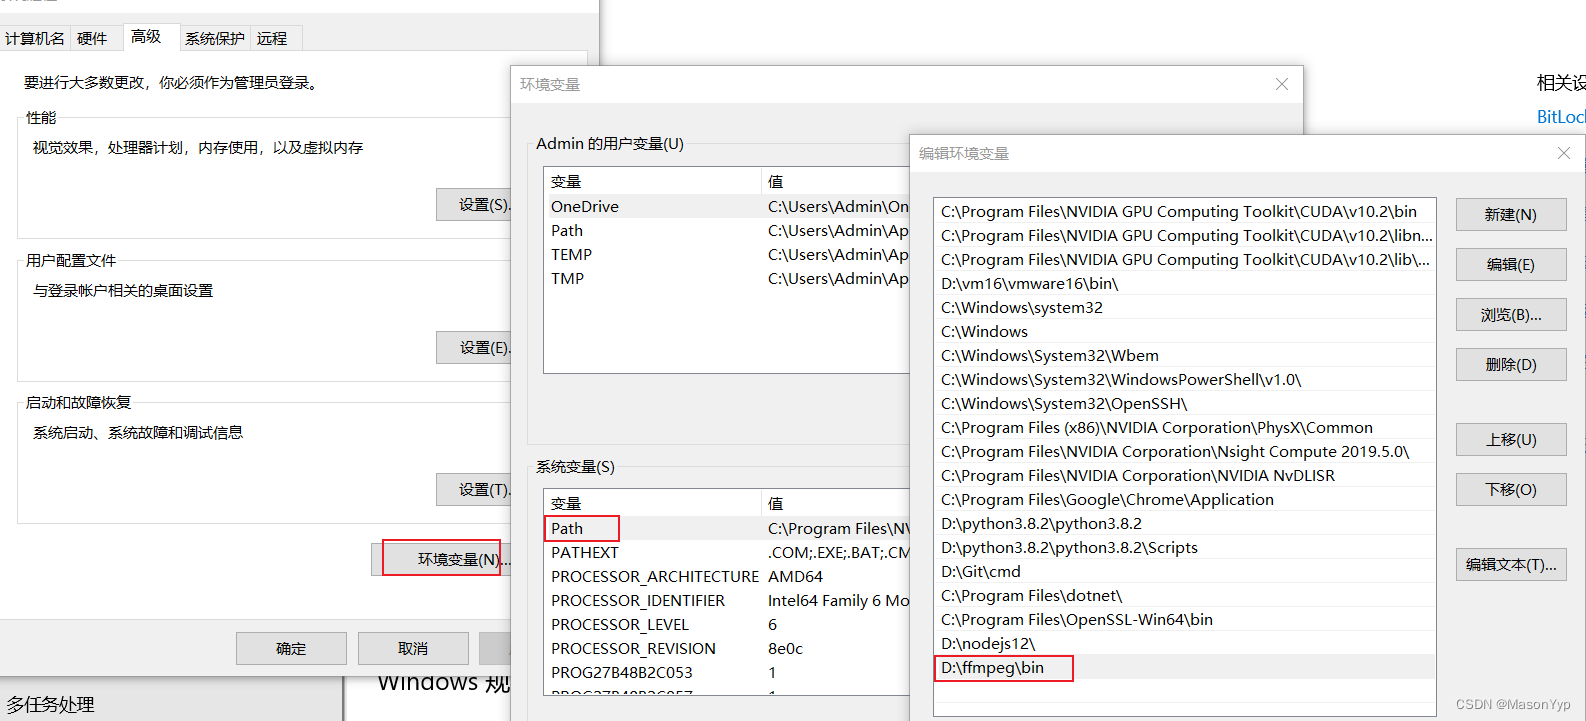Image resolution: width=1586 pixels, height=721 pixels.
Task: Select the C:\Program Files\dotnet\ entry
Action: (1185, 595)
